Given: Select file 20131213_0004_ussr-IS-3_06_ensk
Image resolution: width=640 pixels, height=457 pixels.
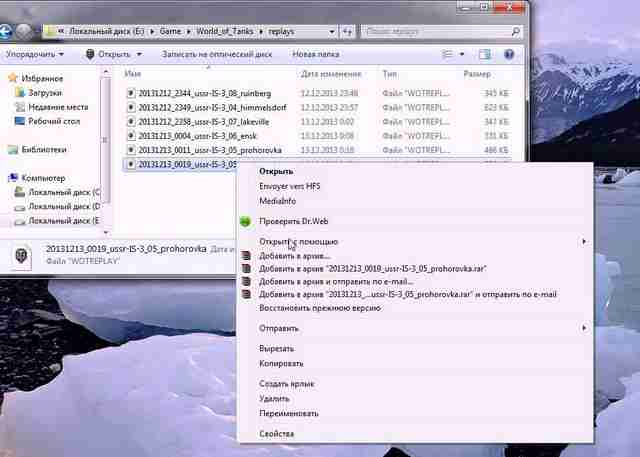Looking at the screenshot, I should pos(198,136).
